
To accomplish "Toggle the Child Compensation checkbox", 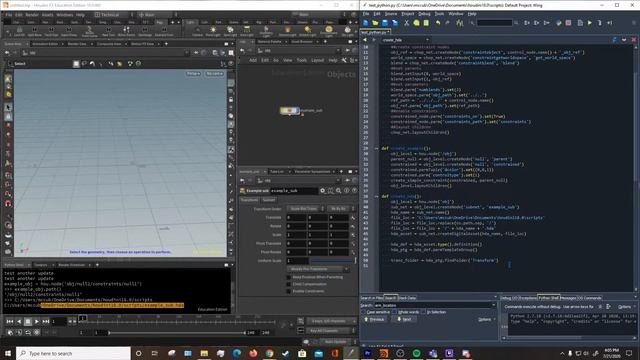I will click(x=289, y=284).
